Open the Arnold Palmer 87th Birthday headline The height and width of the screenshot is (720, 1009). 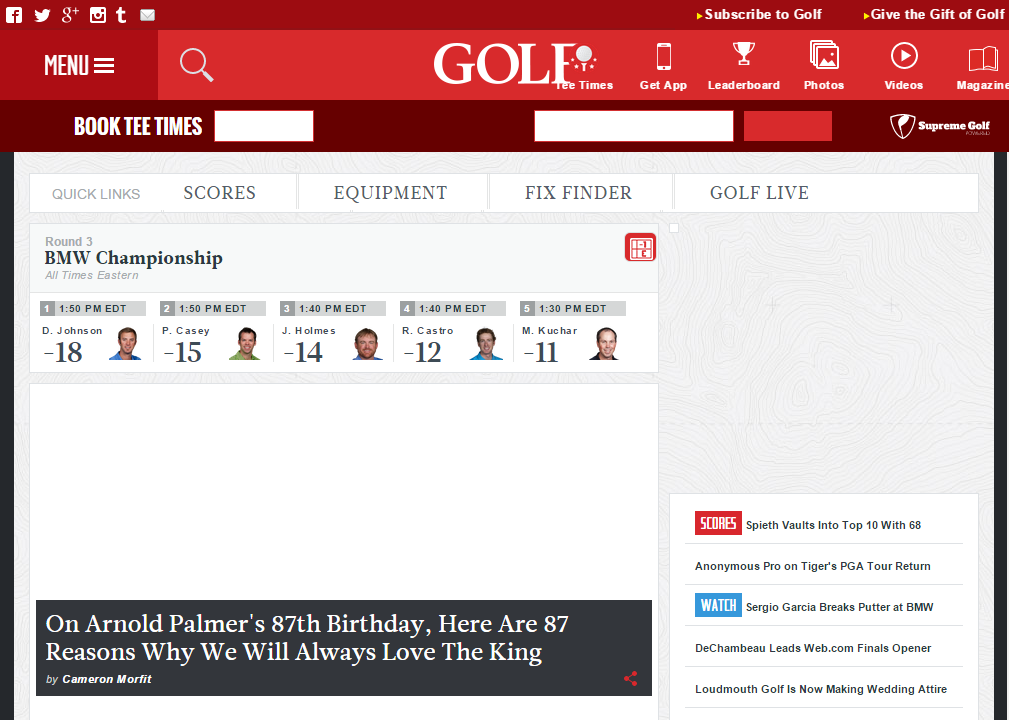pos(307,638)
